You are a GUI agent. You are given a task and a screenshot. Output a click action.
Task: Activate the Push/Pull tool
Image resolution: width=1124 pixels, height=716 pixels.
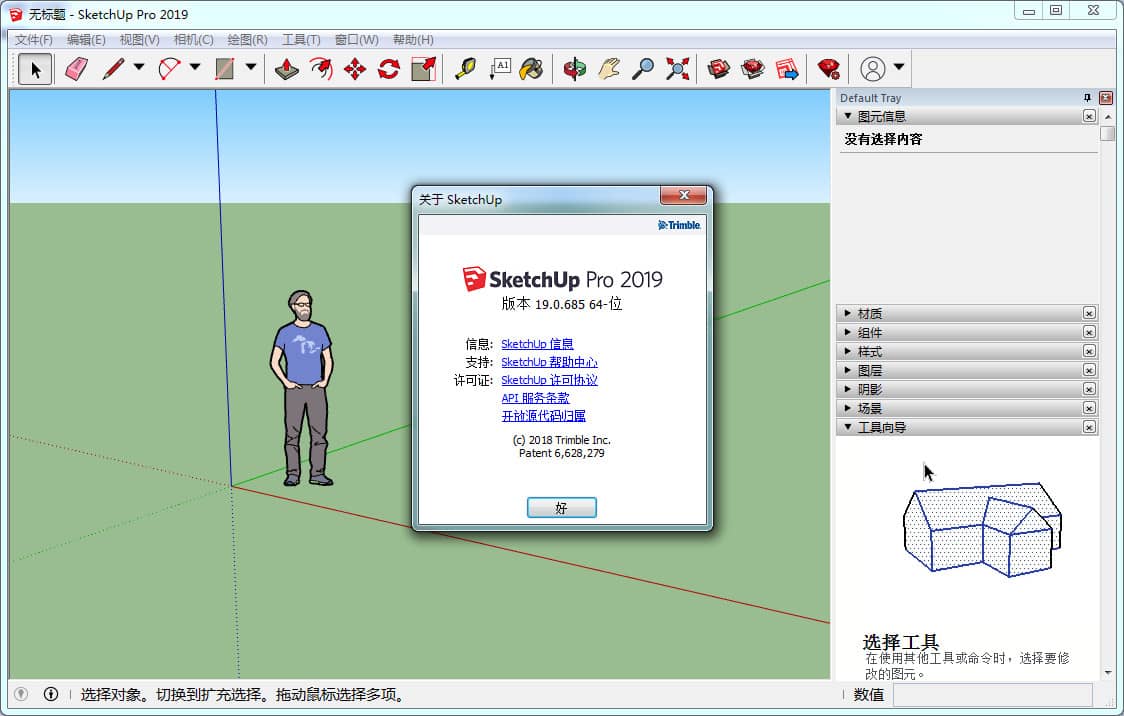pyautogui.click(x=287, y=69)
